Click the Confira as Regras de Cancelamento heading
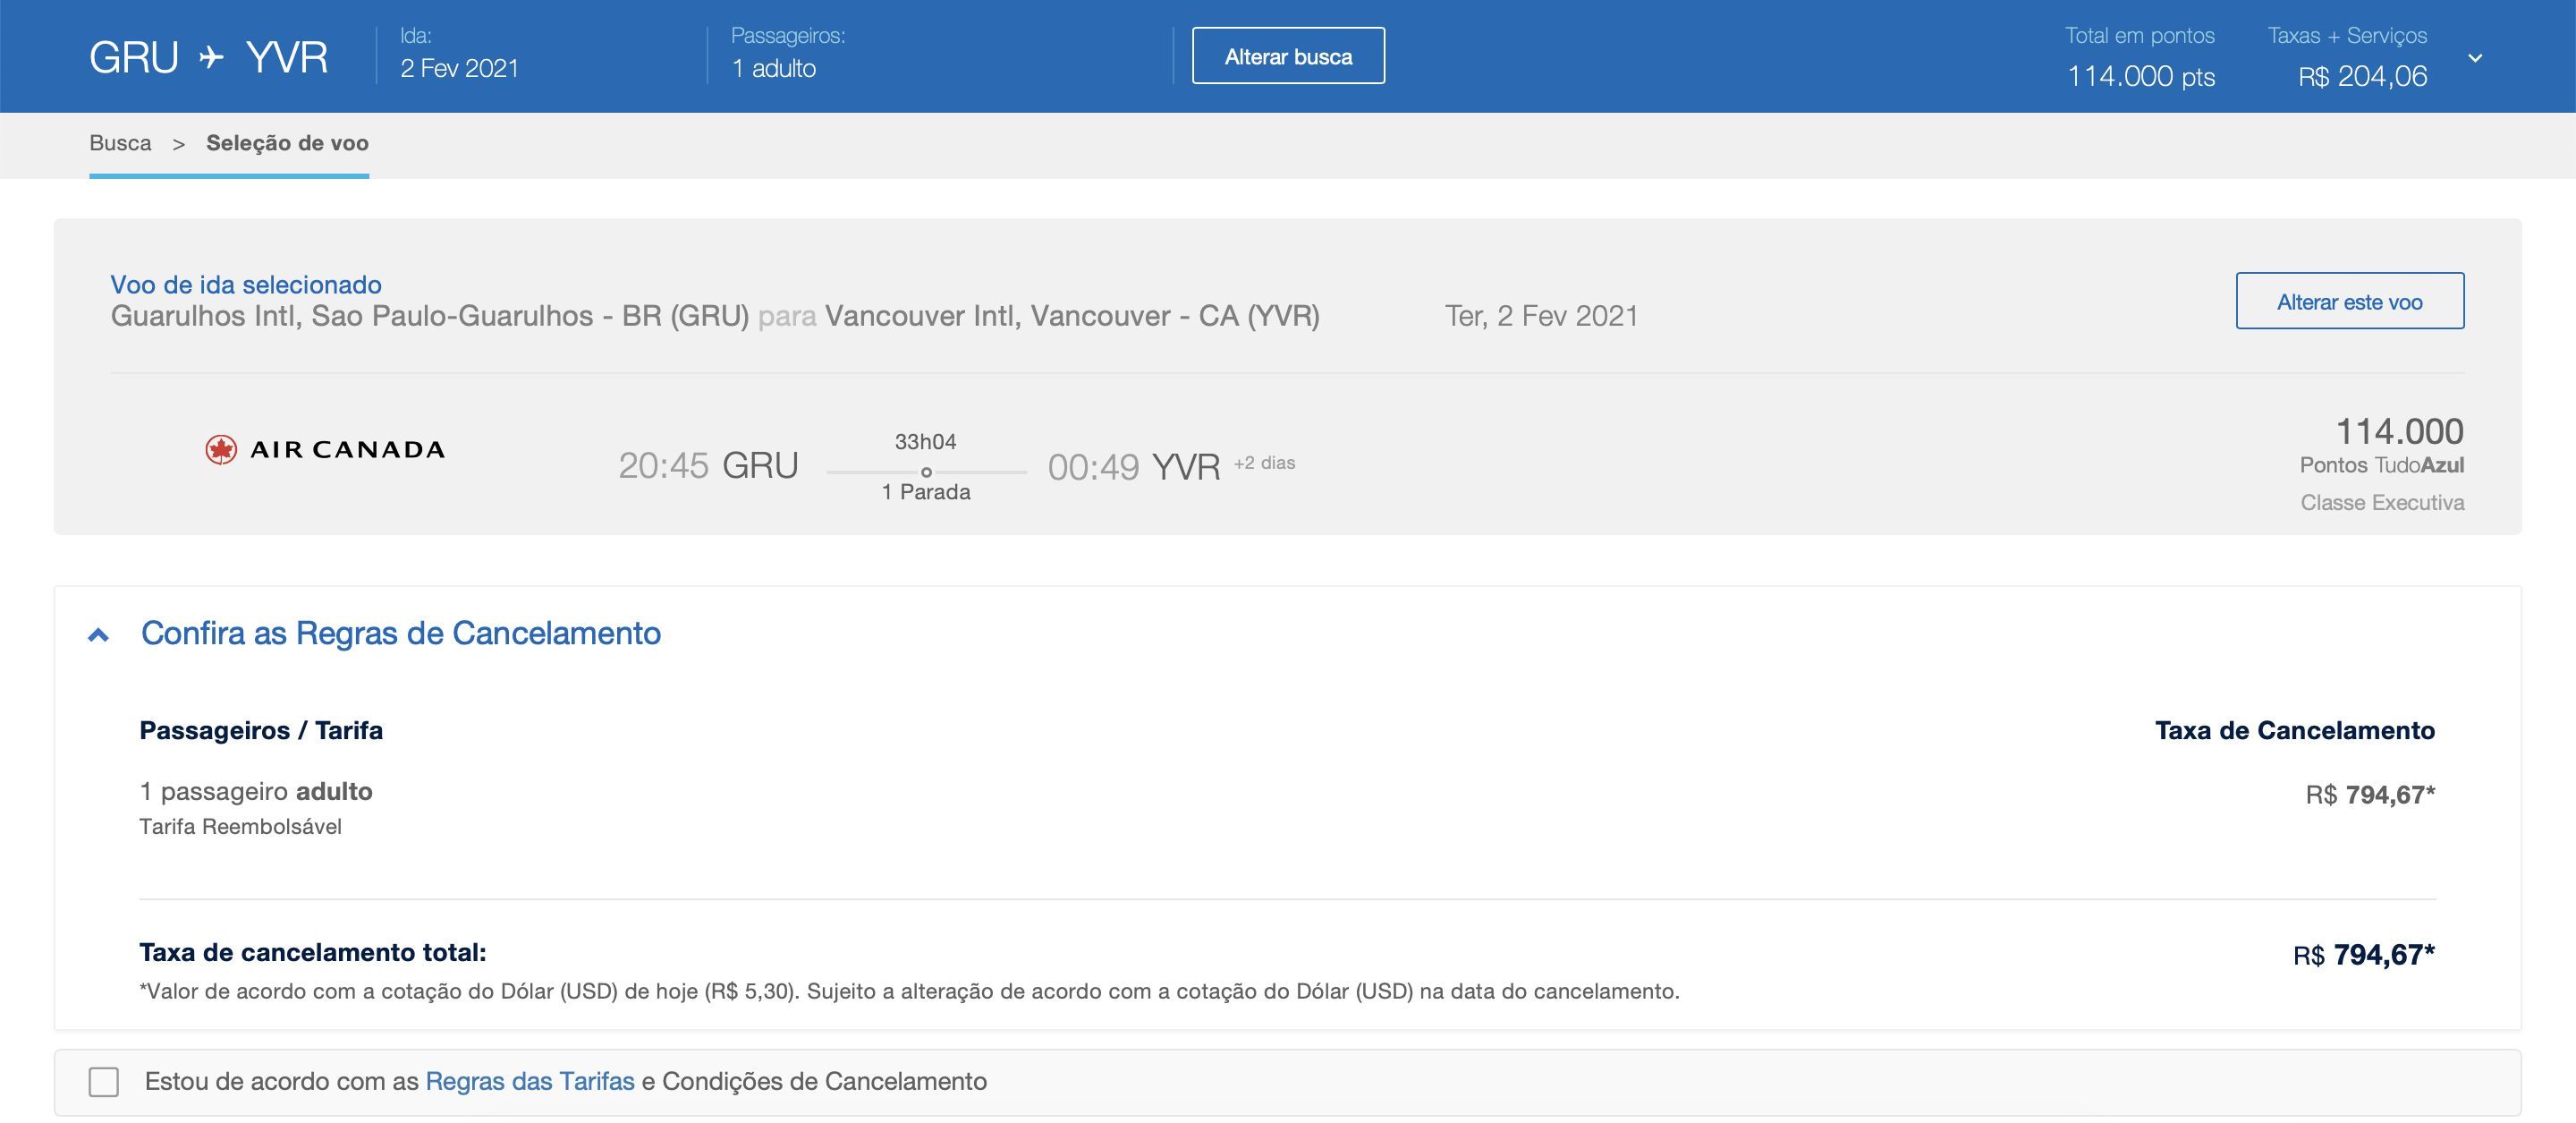 coord(400,633)
